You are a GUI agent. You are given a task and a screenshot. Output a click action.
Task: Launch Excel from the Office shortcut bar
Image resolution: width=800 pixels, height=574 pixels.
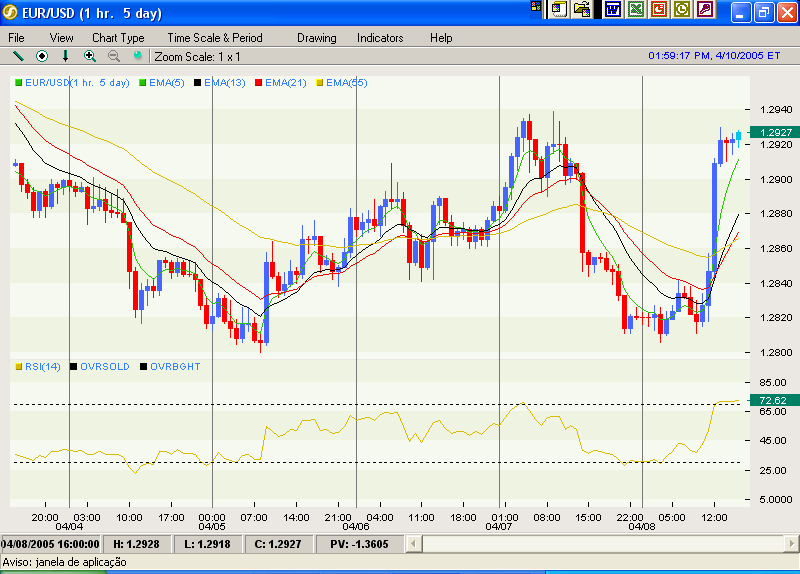pos(636,10)
